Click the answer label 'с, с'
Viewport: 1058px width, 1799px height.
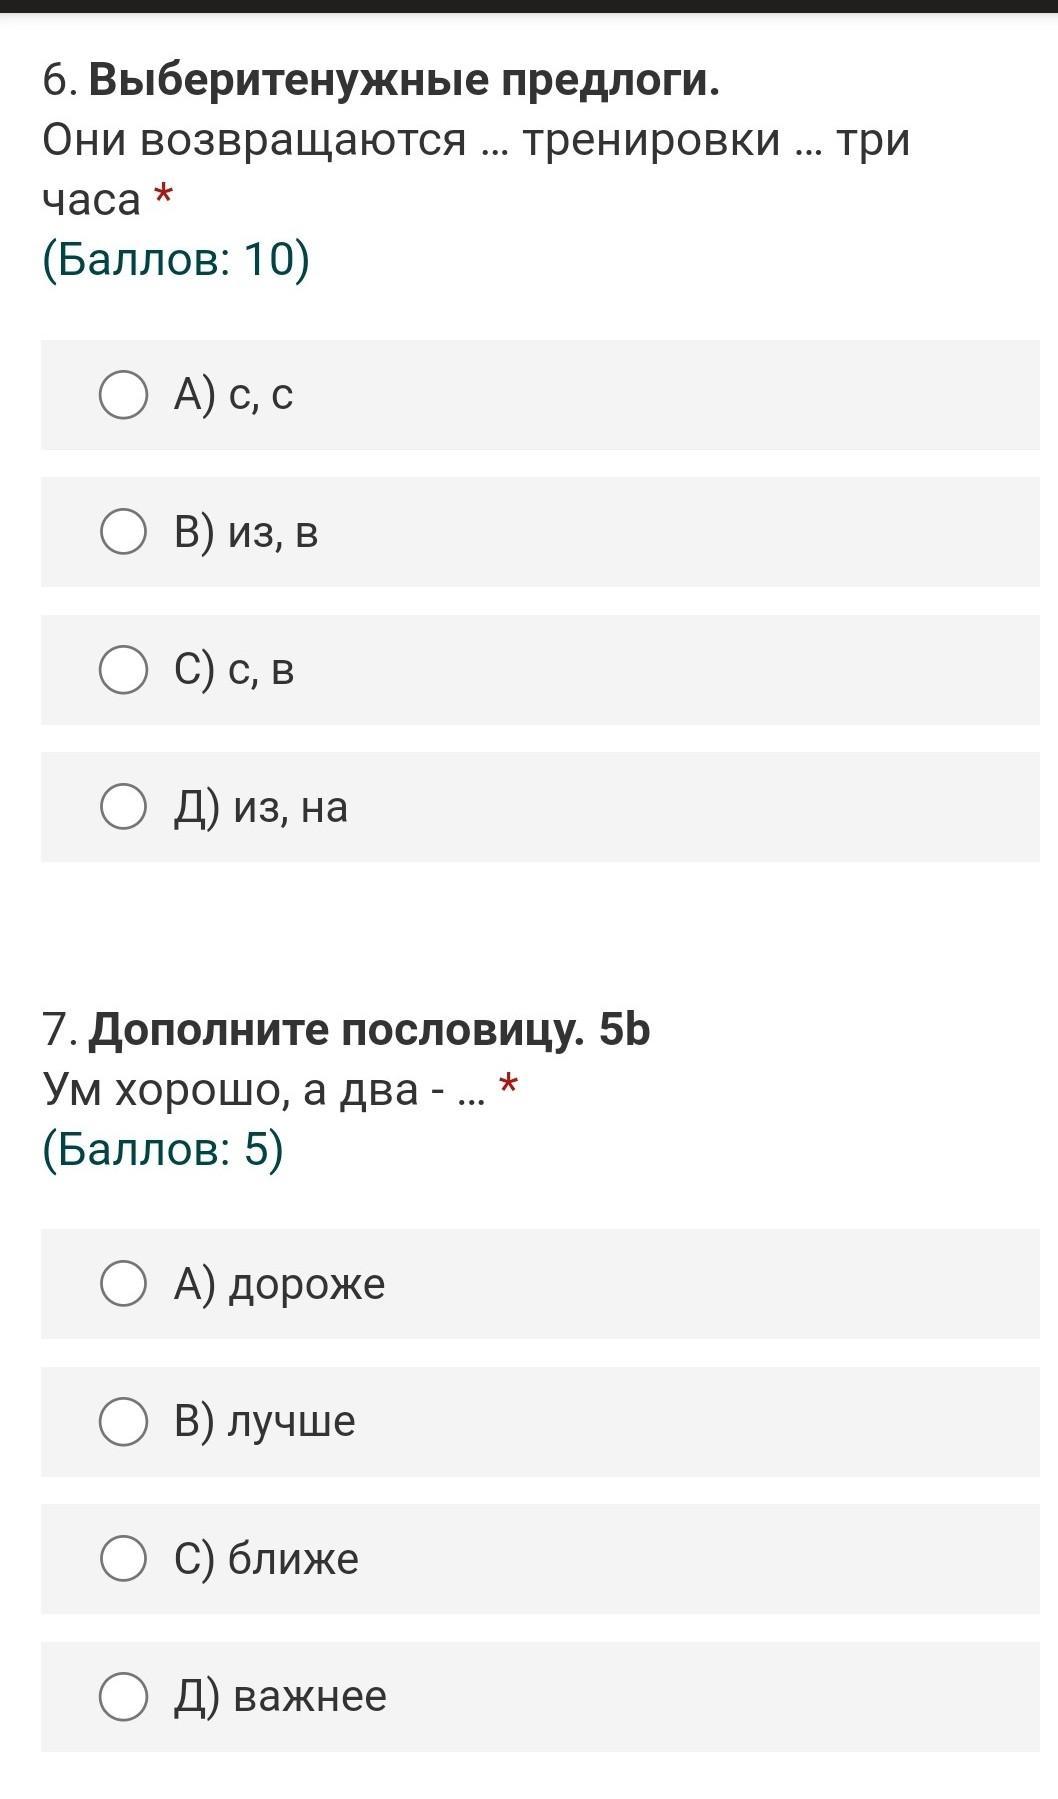260,395
